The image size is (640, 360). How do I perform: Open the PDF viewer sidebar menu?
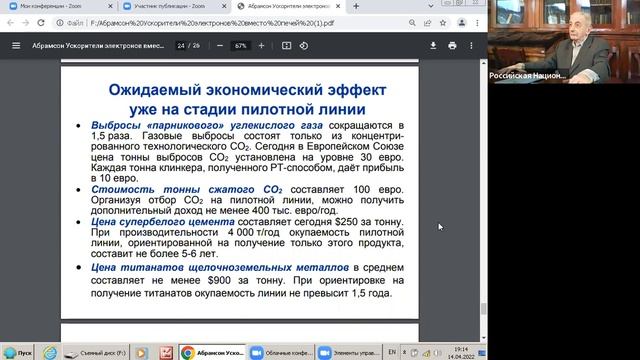16,46
